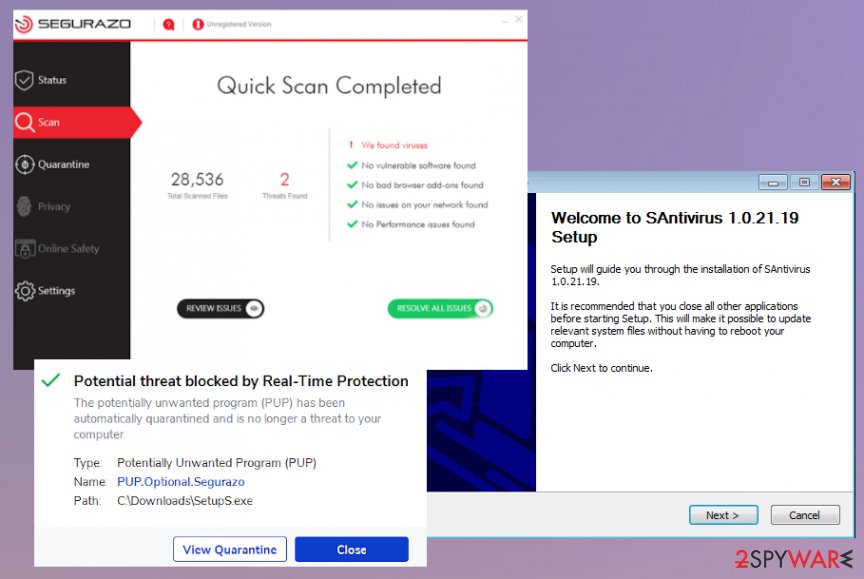
Task: Maximize the SAntivirus Setup window
Action: (x=804, y=182)
